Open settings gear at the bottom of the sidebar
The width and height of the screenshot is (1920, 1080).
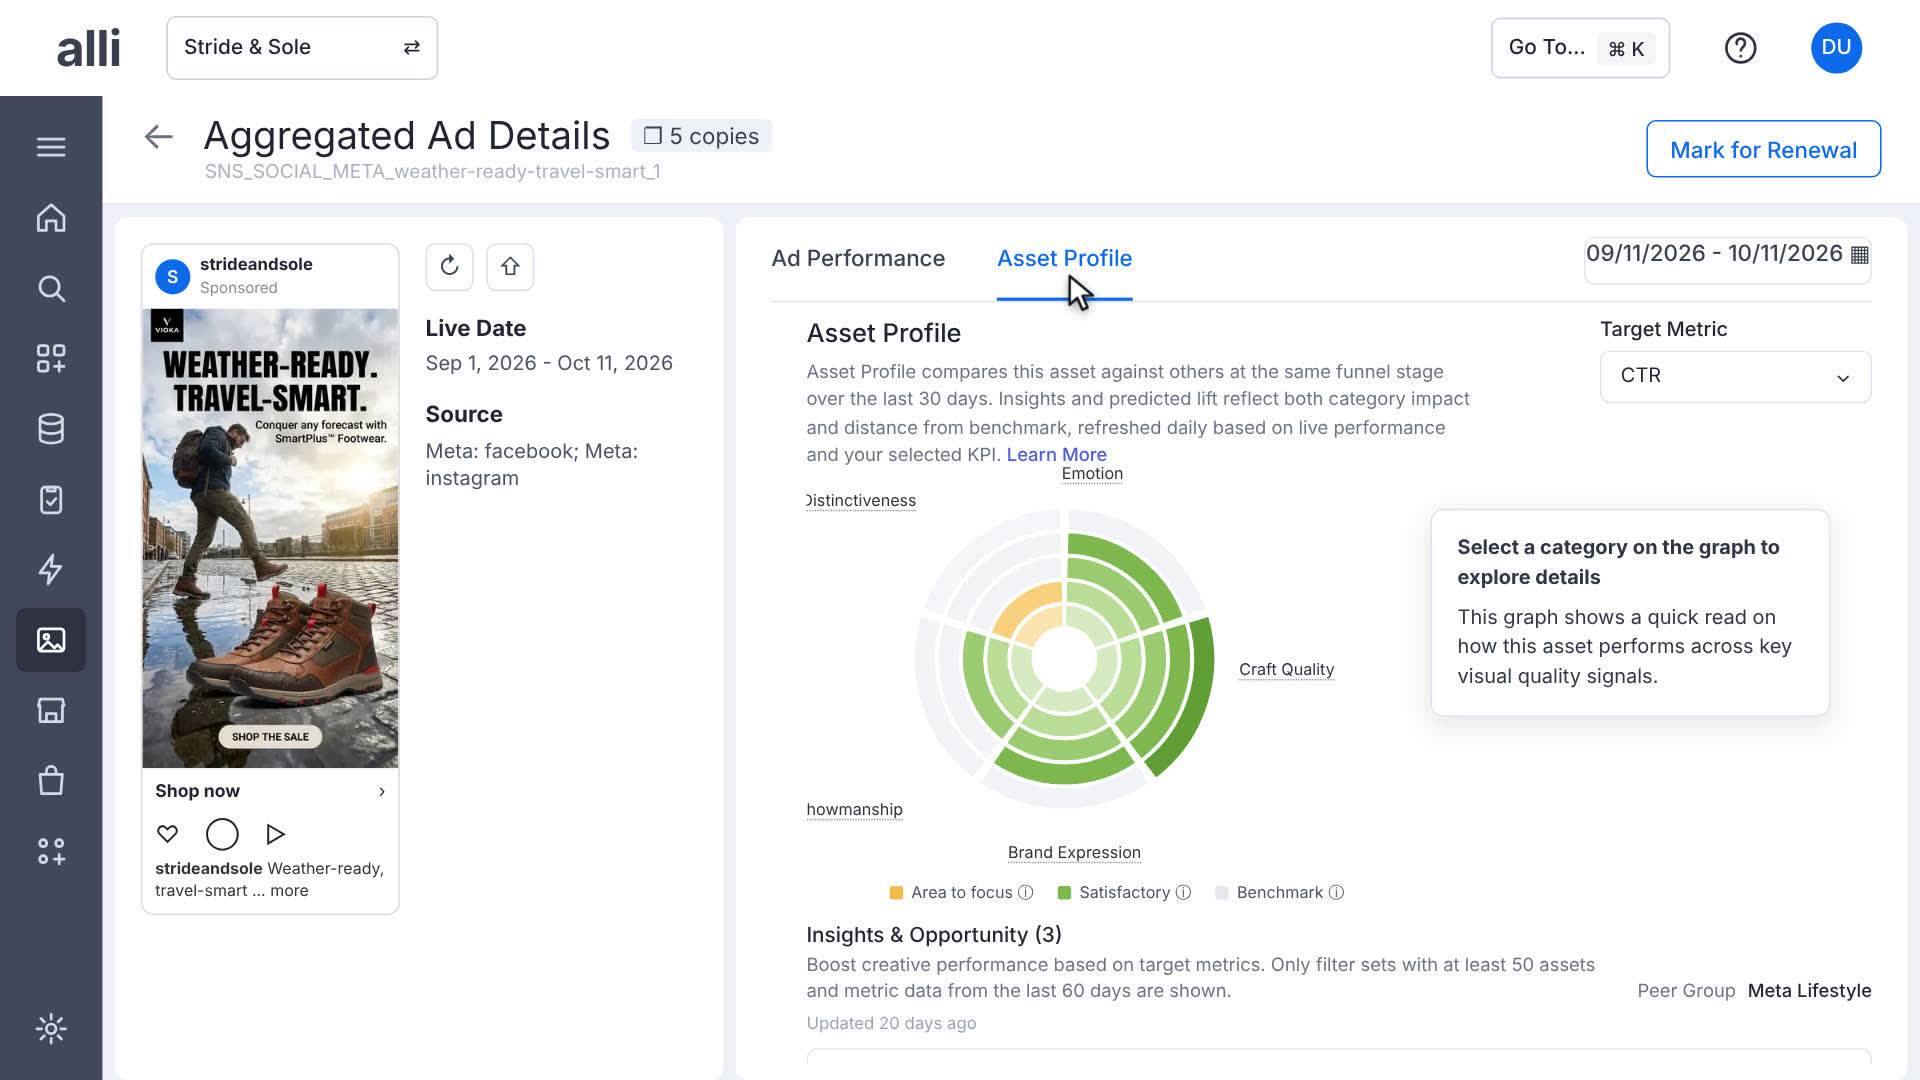point(51,1029)
